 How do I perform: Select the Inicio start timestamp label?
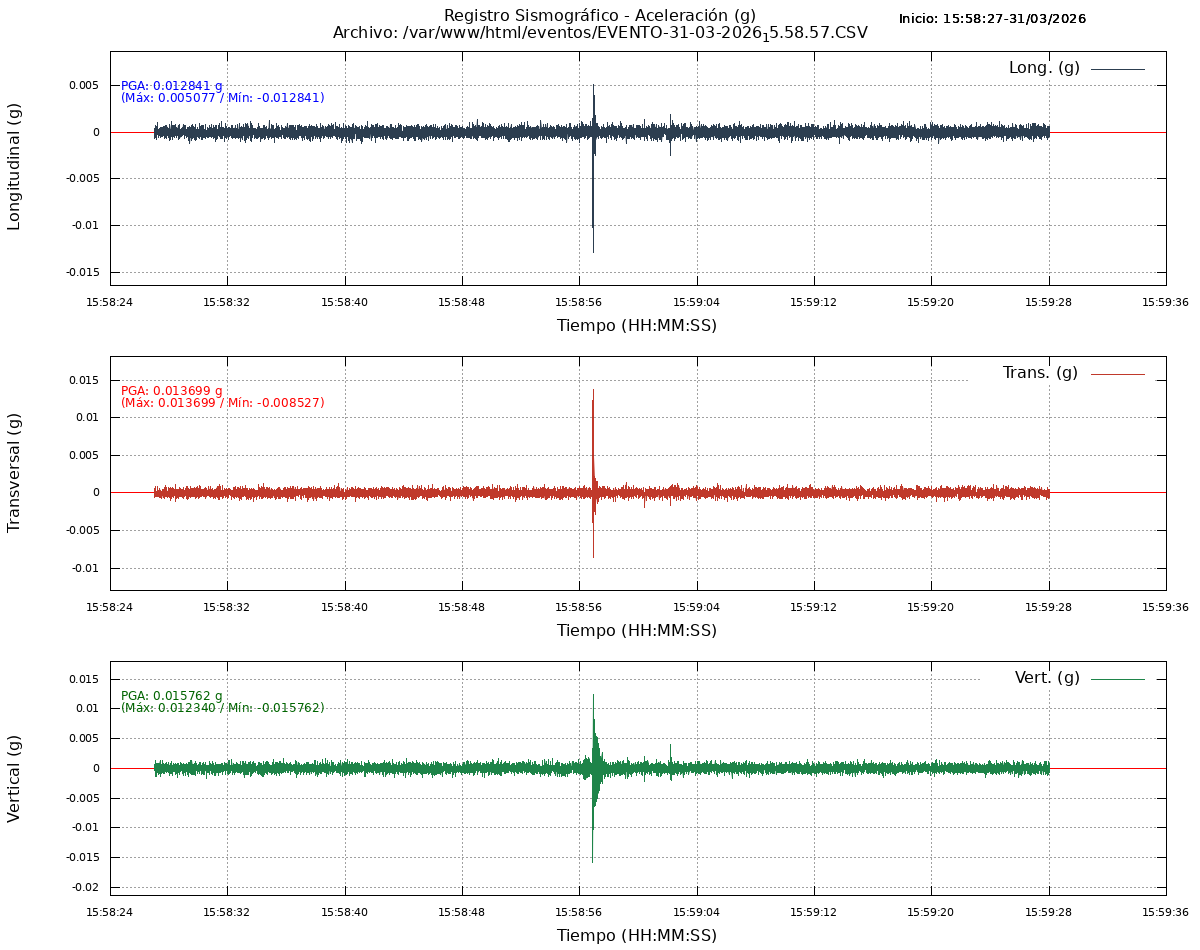pyautogui.click(x=991, y=19)
